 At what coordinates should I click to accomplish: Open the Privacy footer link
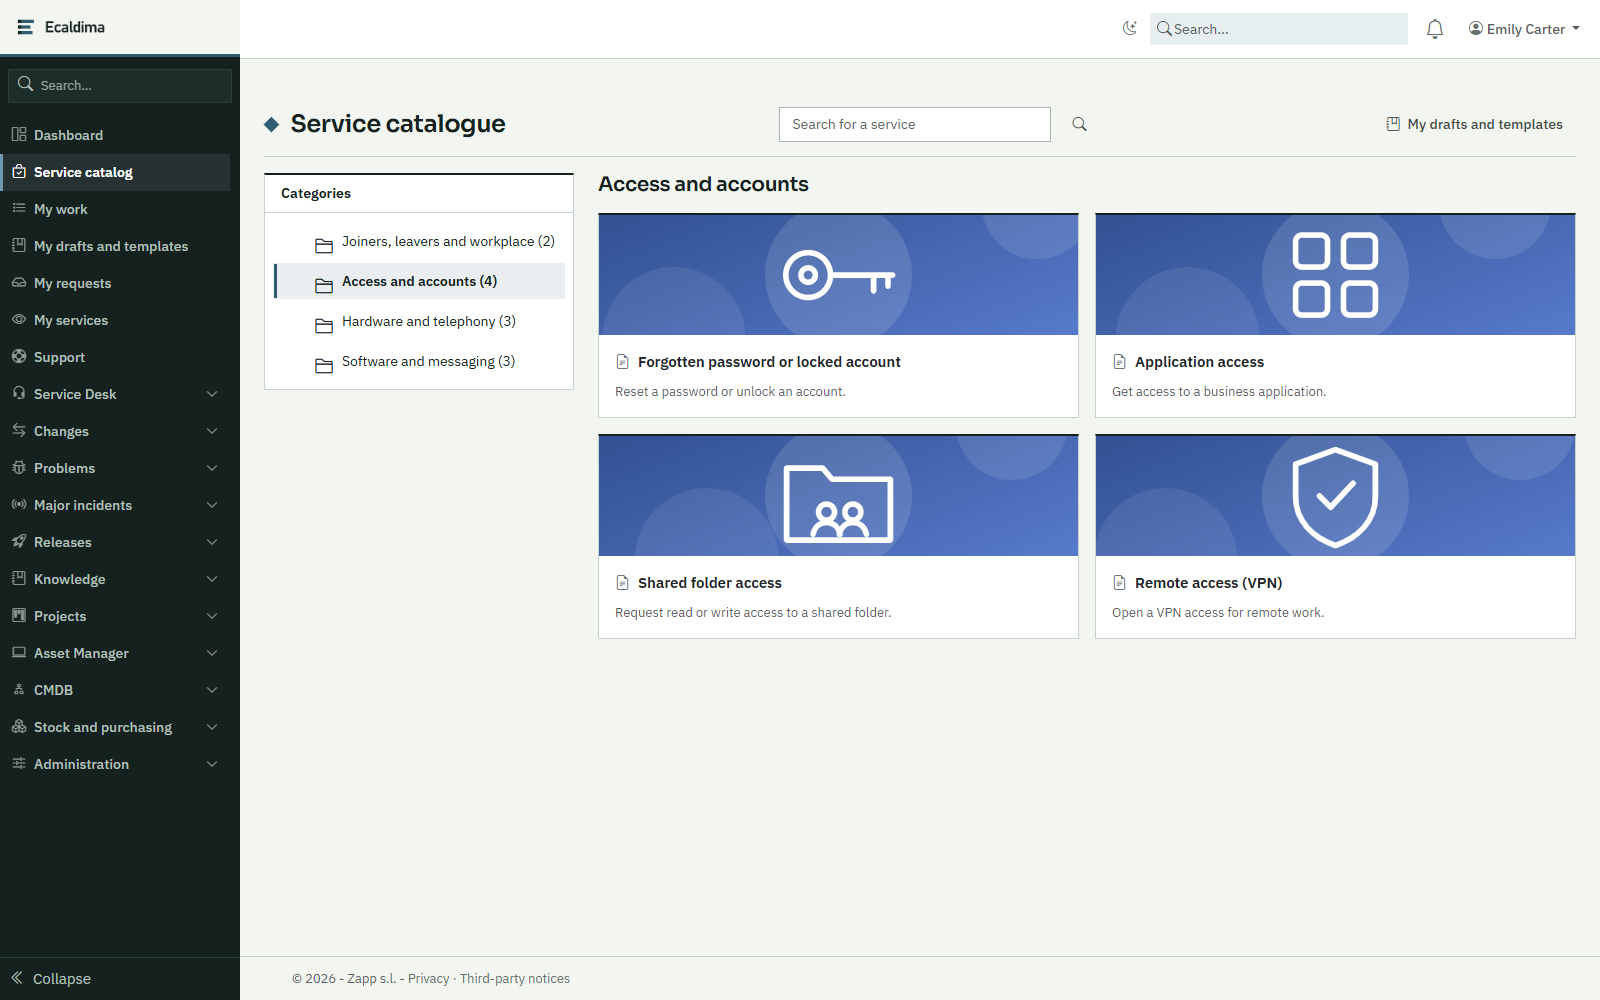[x=428, y=979]
